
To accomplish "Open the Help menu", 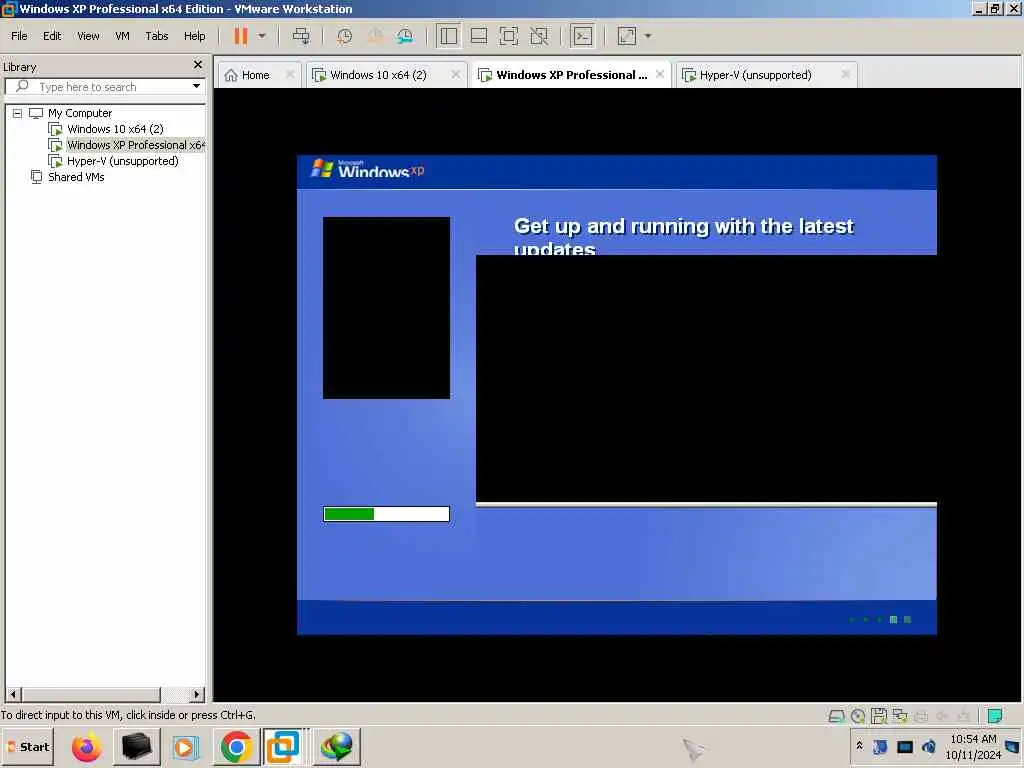I will click(195, 36).
